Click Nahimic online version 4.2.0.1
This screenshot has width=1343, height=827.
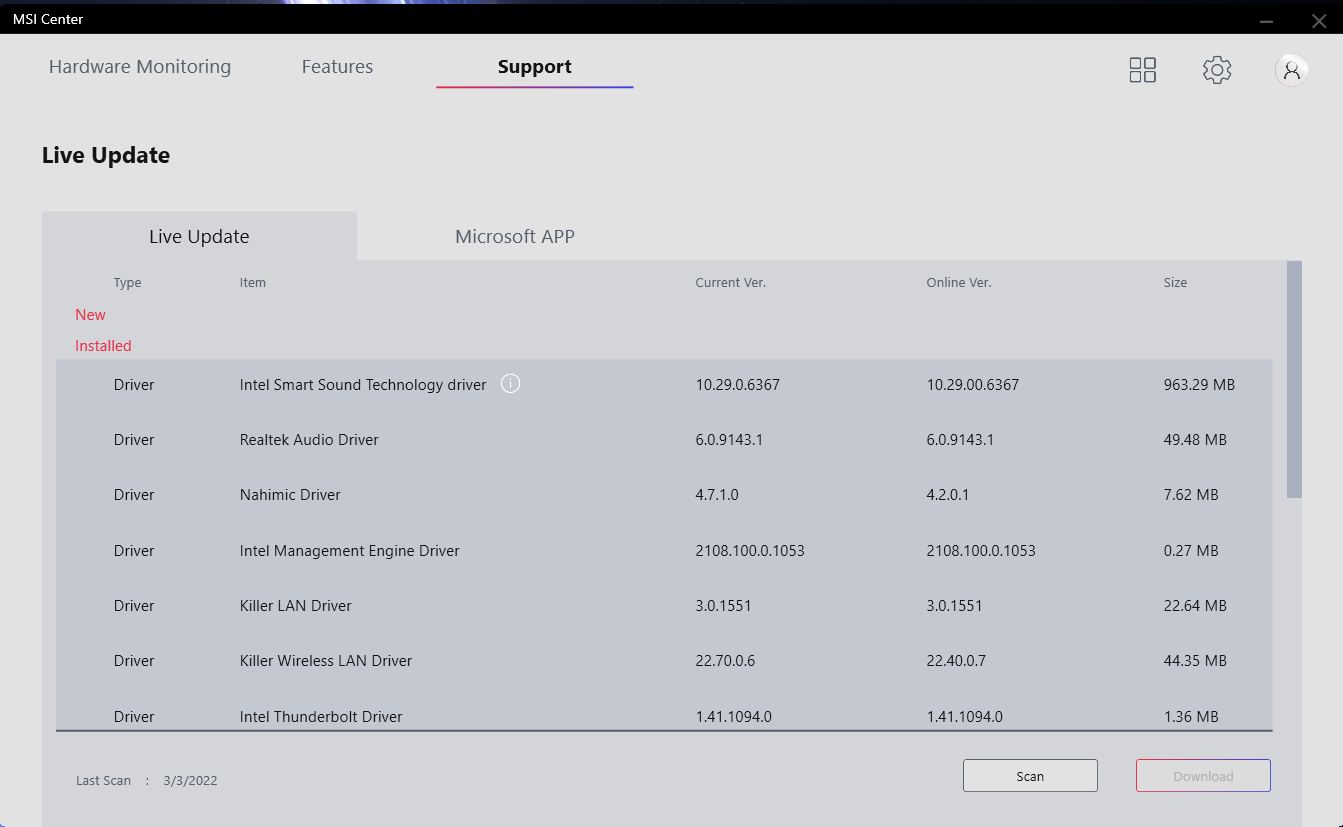(948, 495)
